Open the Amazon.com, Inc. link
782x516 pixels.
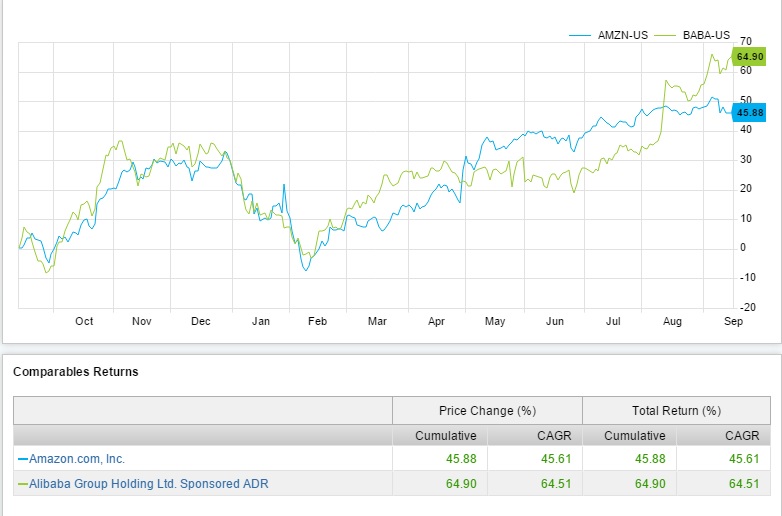click(77, 459)
